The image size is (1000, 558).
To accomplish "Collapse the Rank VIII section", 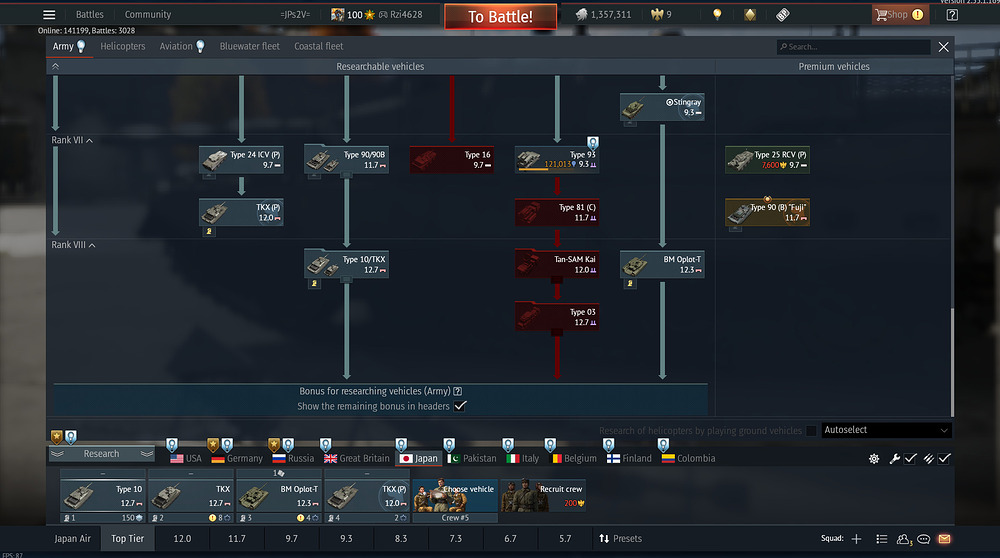I will tap(92, 245).
